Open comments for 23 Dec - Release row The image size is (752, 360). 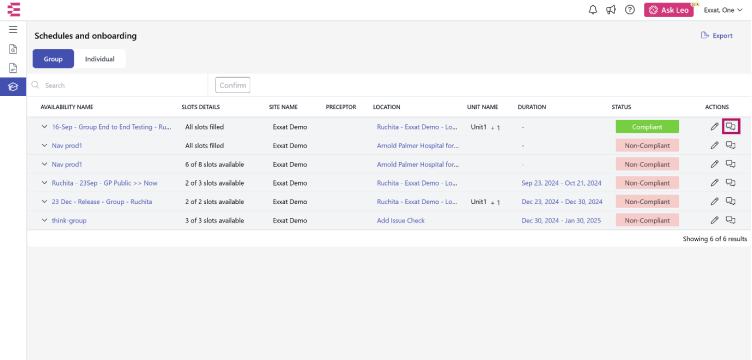tap(730, 201)
